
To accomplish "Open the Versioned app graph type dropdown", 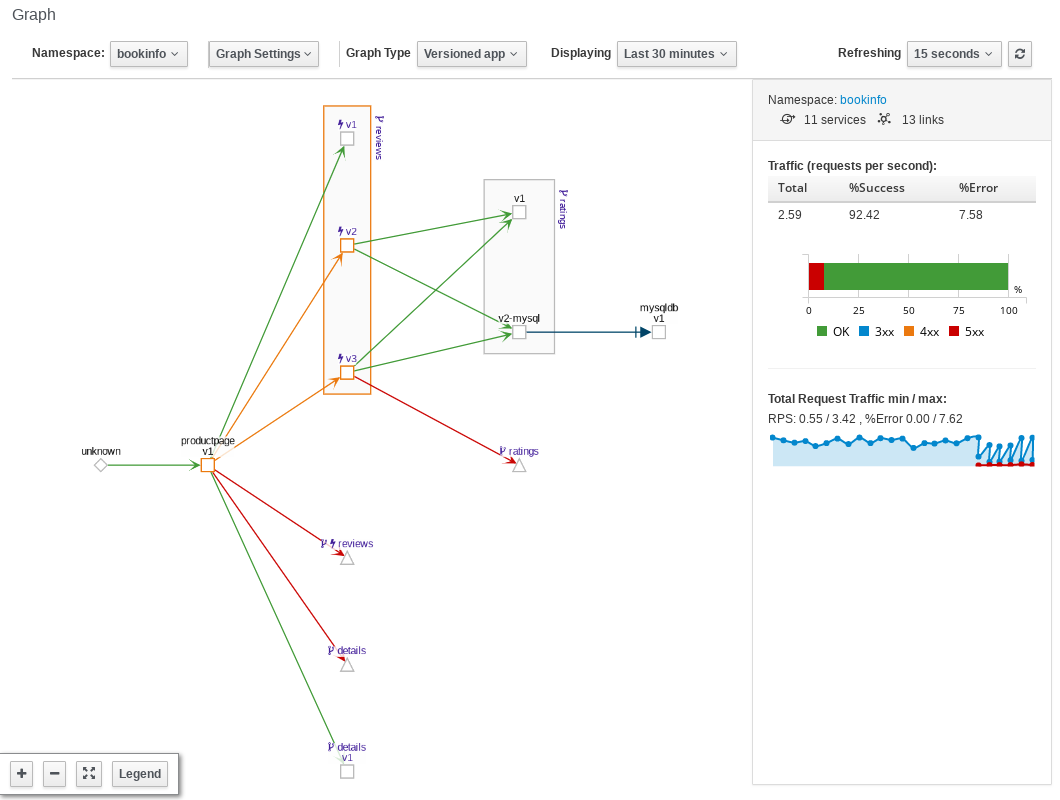I will point(471,54).
